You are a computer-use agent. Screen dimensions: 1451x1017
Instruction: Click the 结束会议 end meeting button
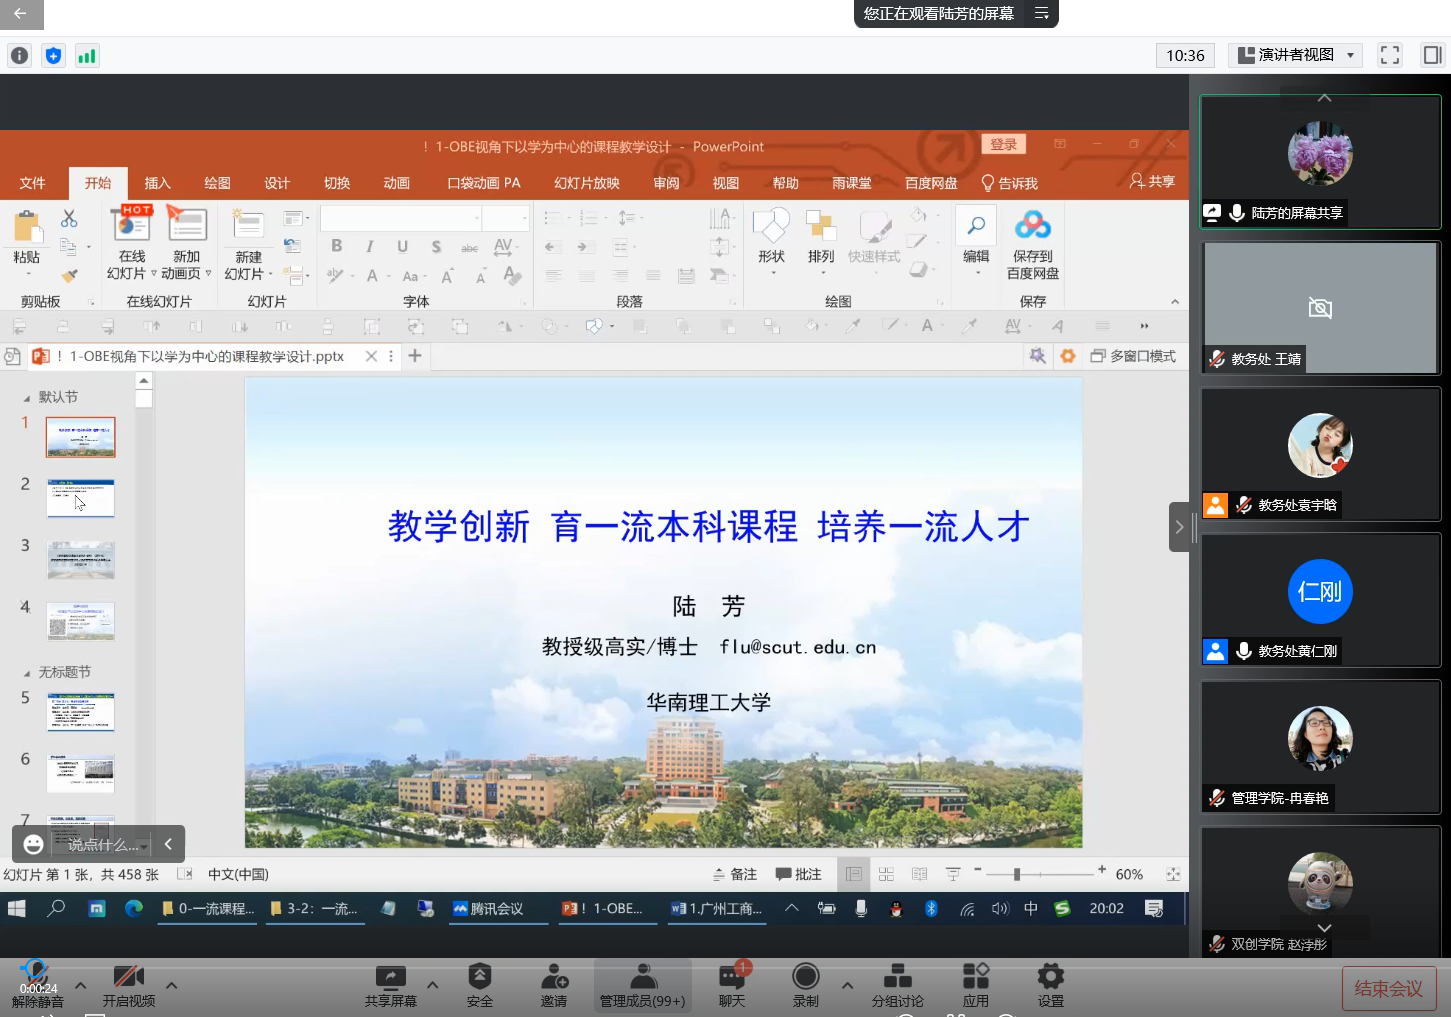[x=1388, y=988]
